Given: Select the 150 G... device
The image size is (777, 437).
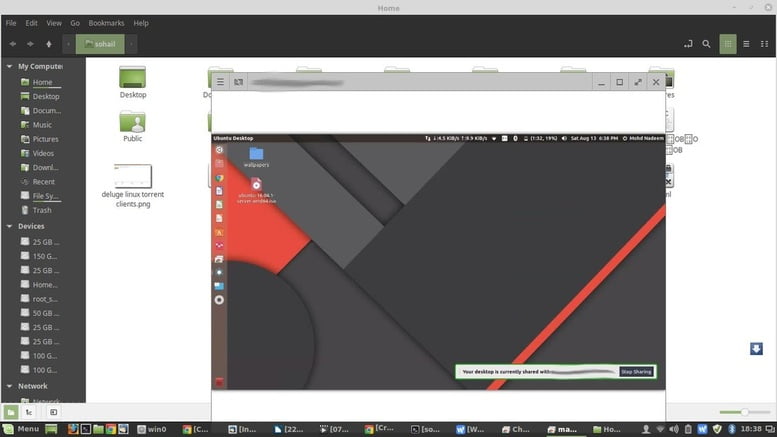Looking at the screenshot, I should 43,257.
